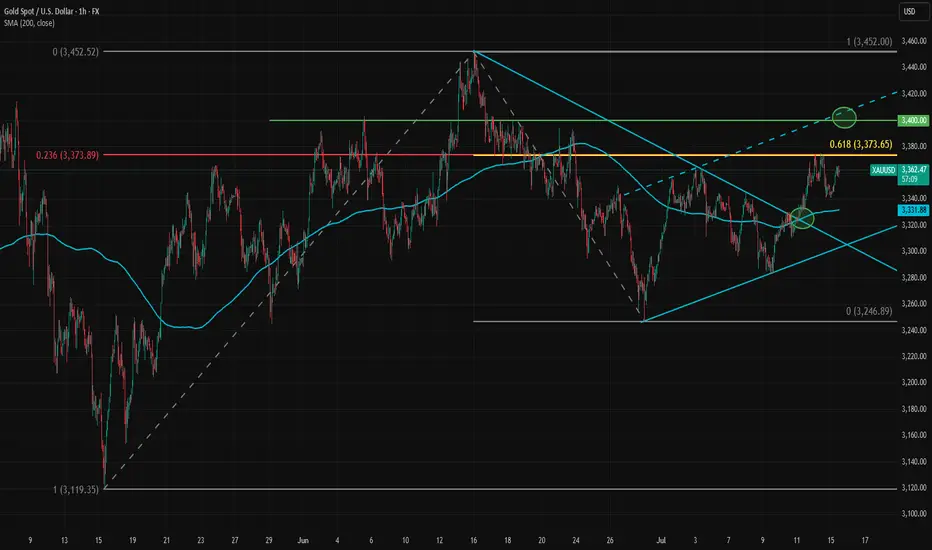Click the '27' date axis label

point(235,540)
